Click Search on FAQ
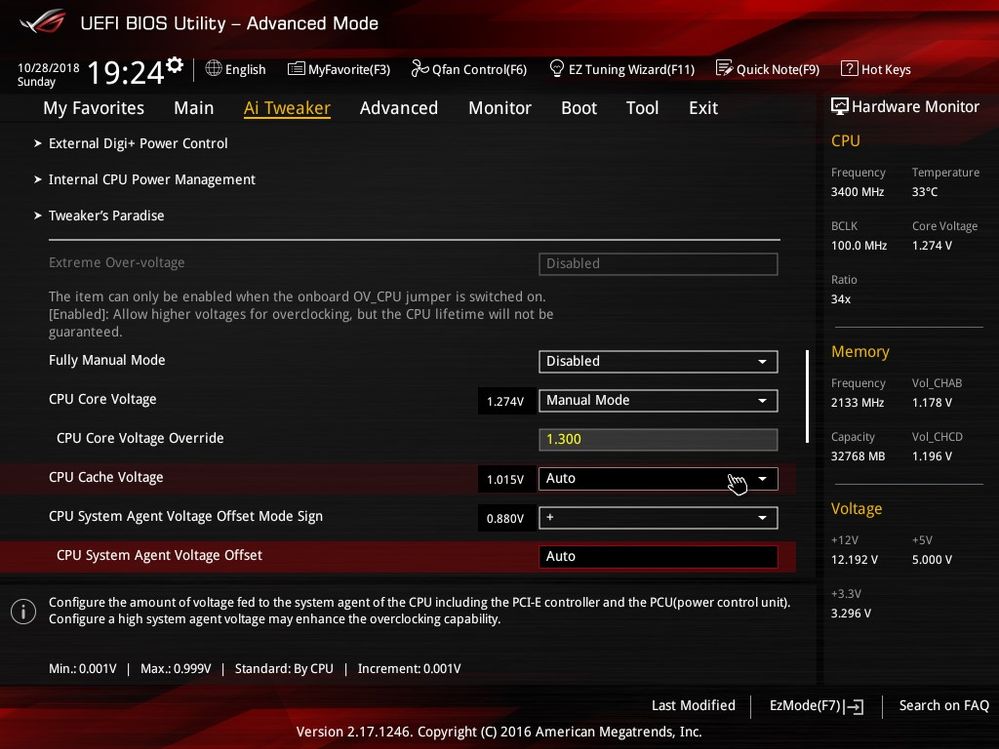Screen dimensions: 999x749 pos(944,706)
